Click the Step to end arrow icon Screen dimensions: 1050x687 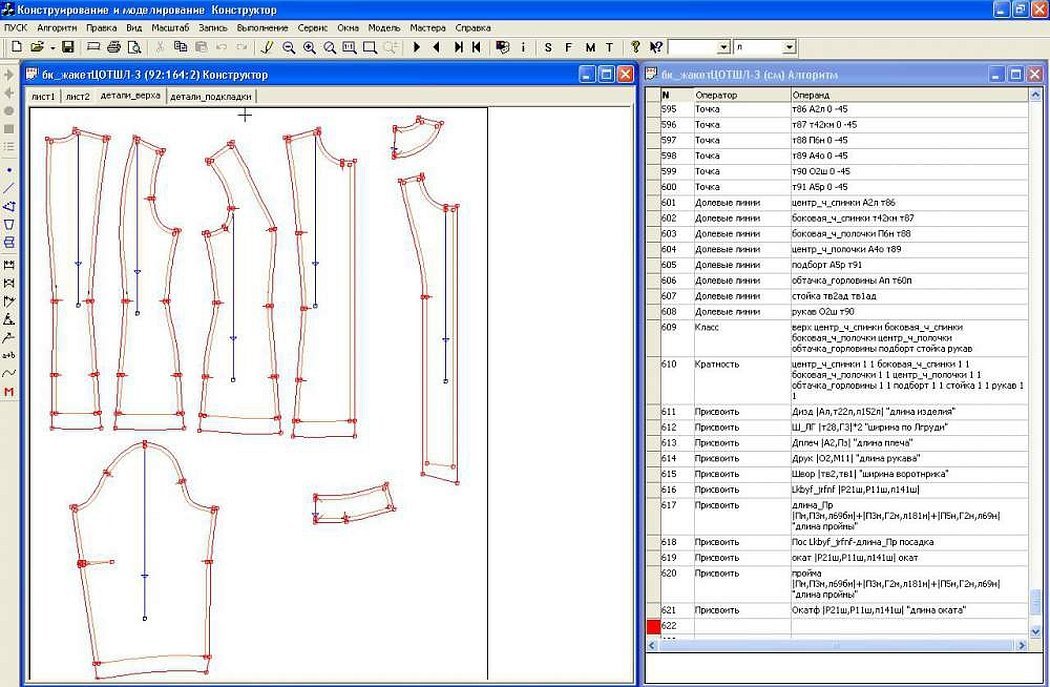coord(458,47)
